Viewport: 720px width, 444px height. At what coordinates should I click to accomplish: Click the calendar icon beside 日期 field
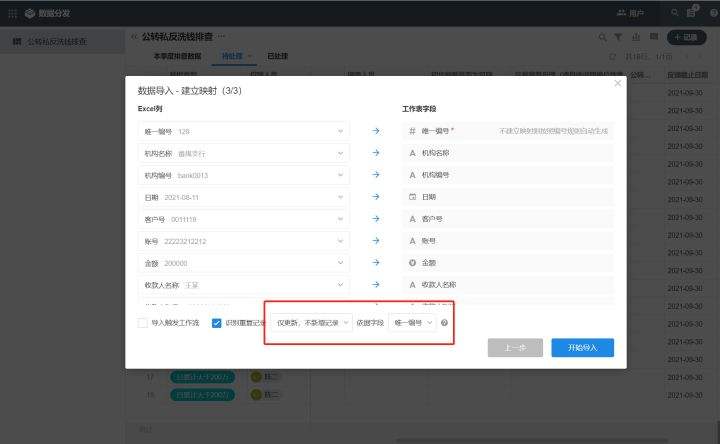pyautogui.click(x=412, y=197)
